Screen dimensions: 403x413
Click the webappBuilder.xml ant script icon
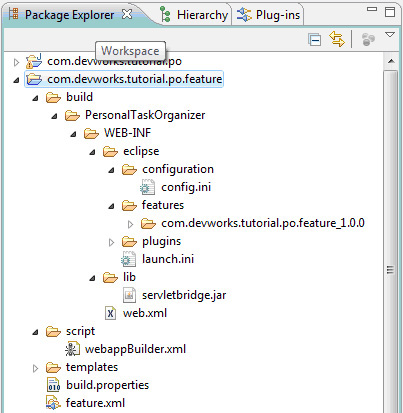72,349
